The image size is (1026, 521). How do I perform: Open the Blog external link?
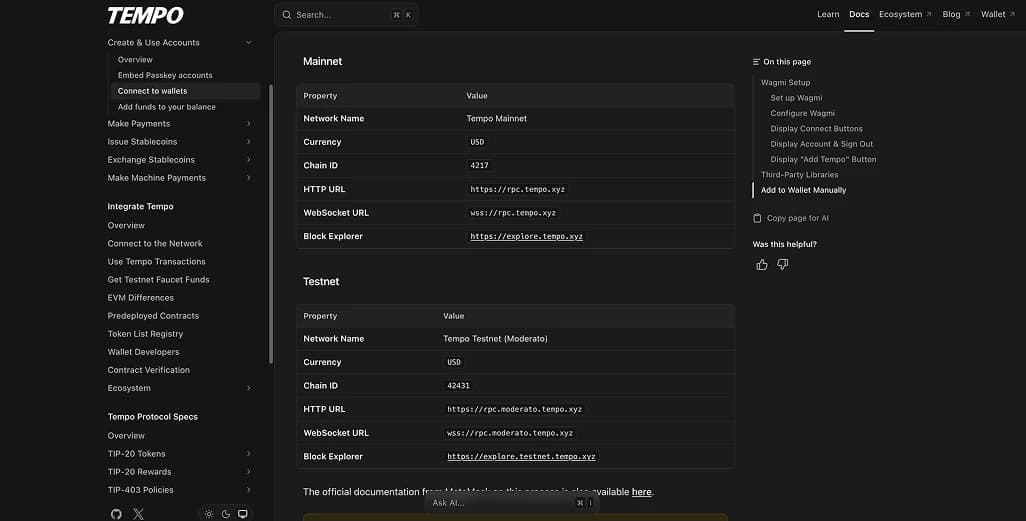tap(956, 14)
